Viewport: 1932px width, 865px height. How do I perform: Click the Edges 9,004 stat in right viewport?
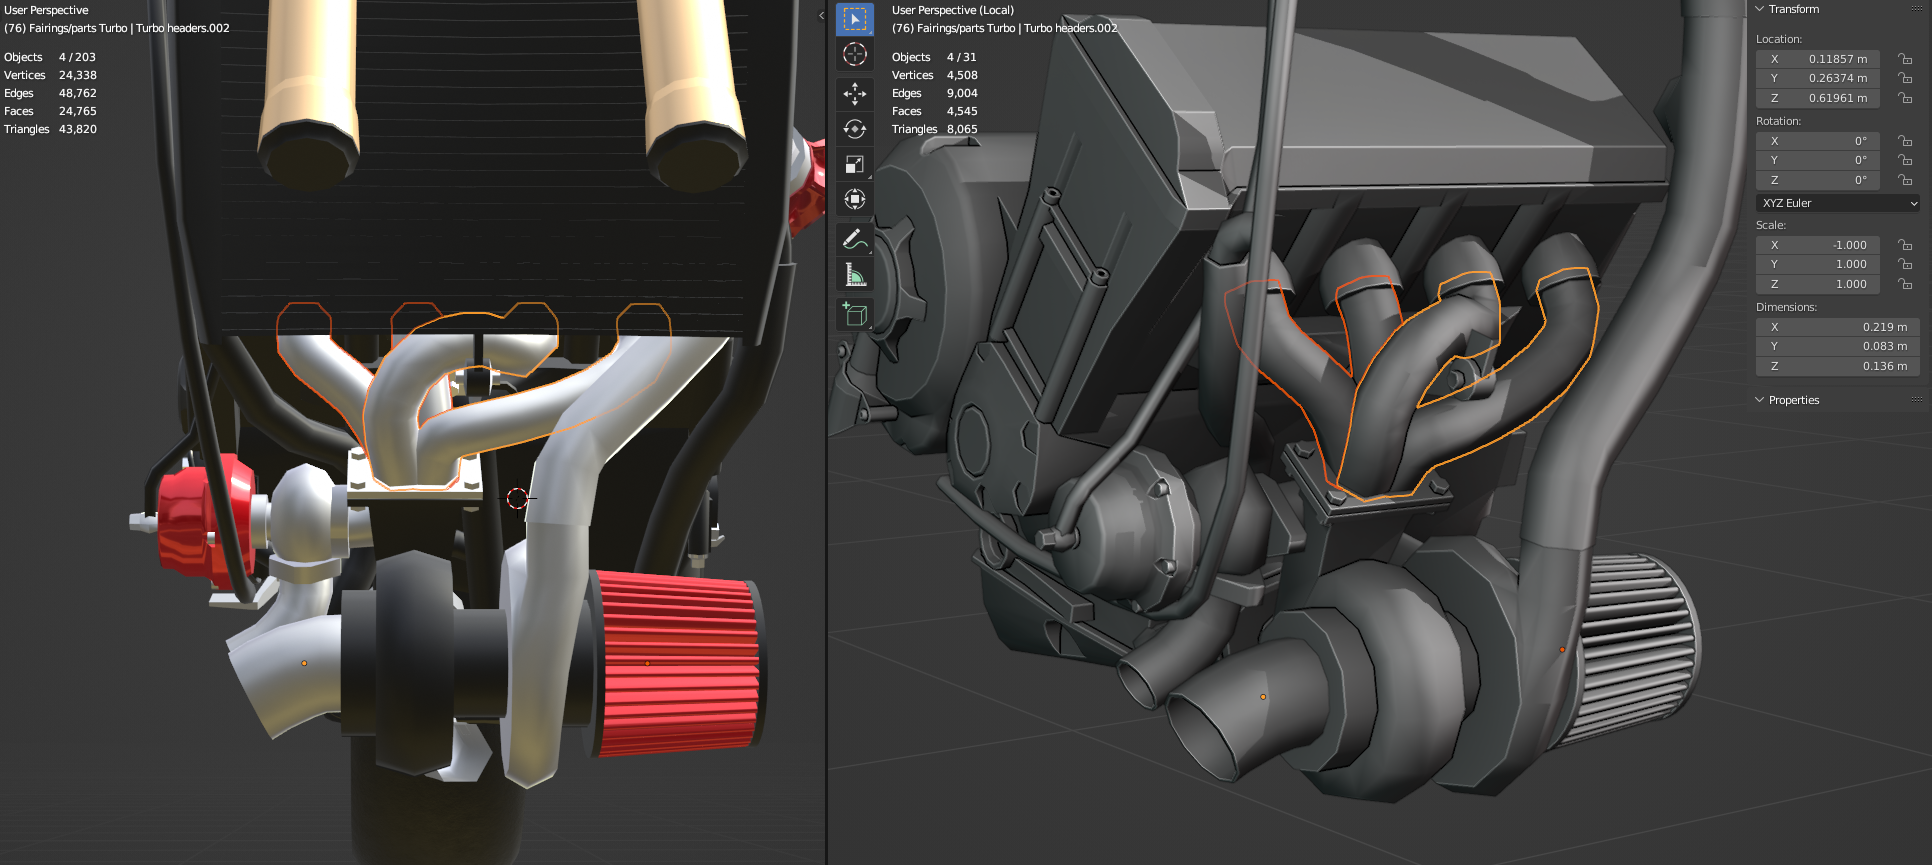[934, 93]
